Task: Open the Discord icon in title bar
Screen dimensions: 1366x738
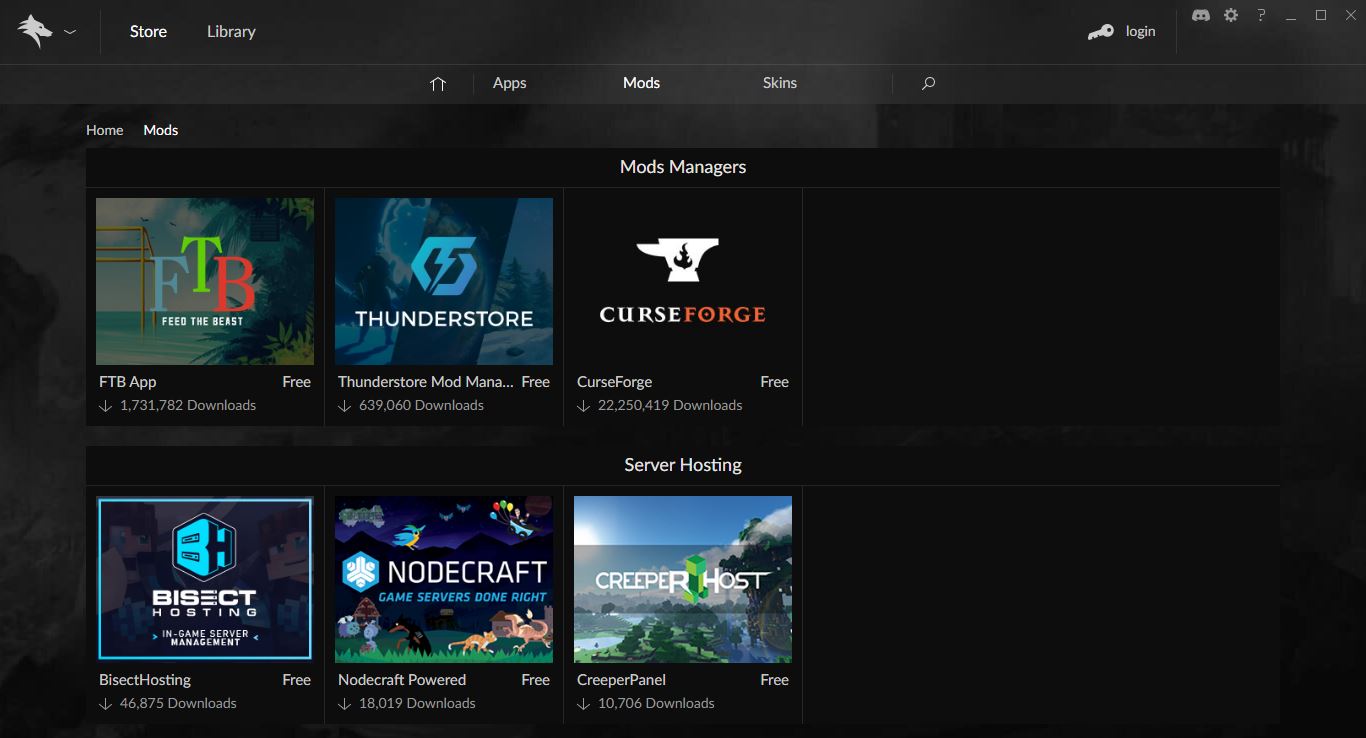Action: [x=1201, y=15]
